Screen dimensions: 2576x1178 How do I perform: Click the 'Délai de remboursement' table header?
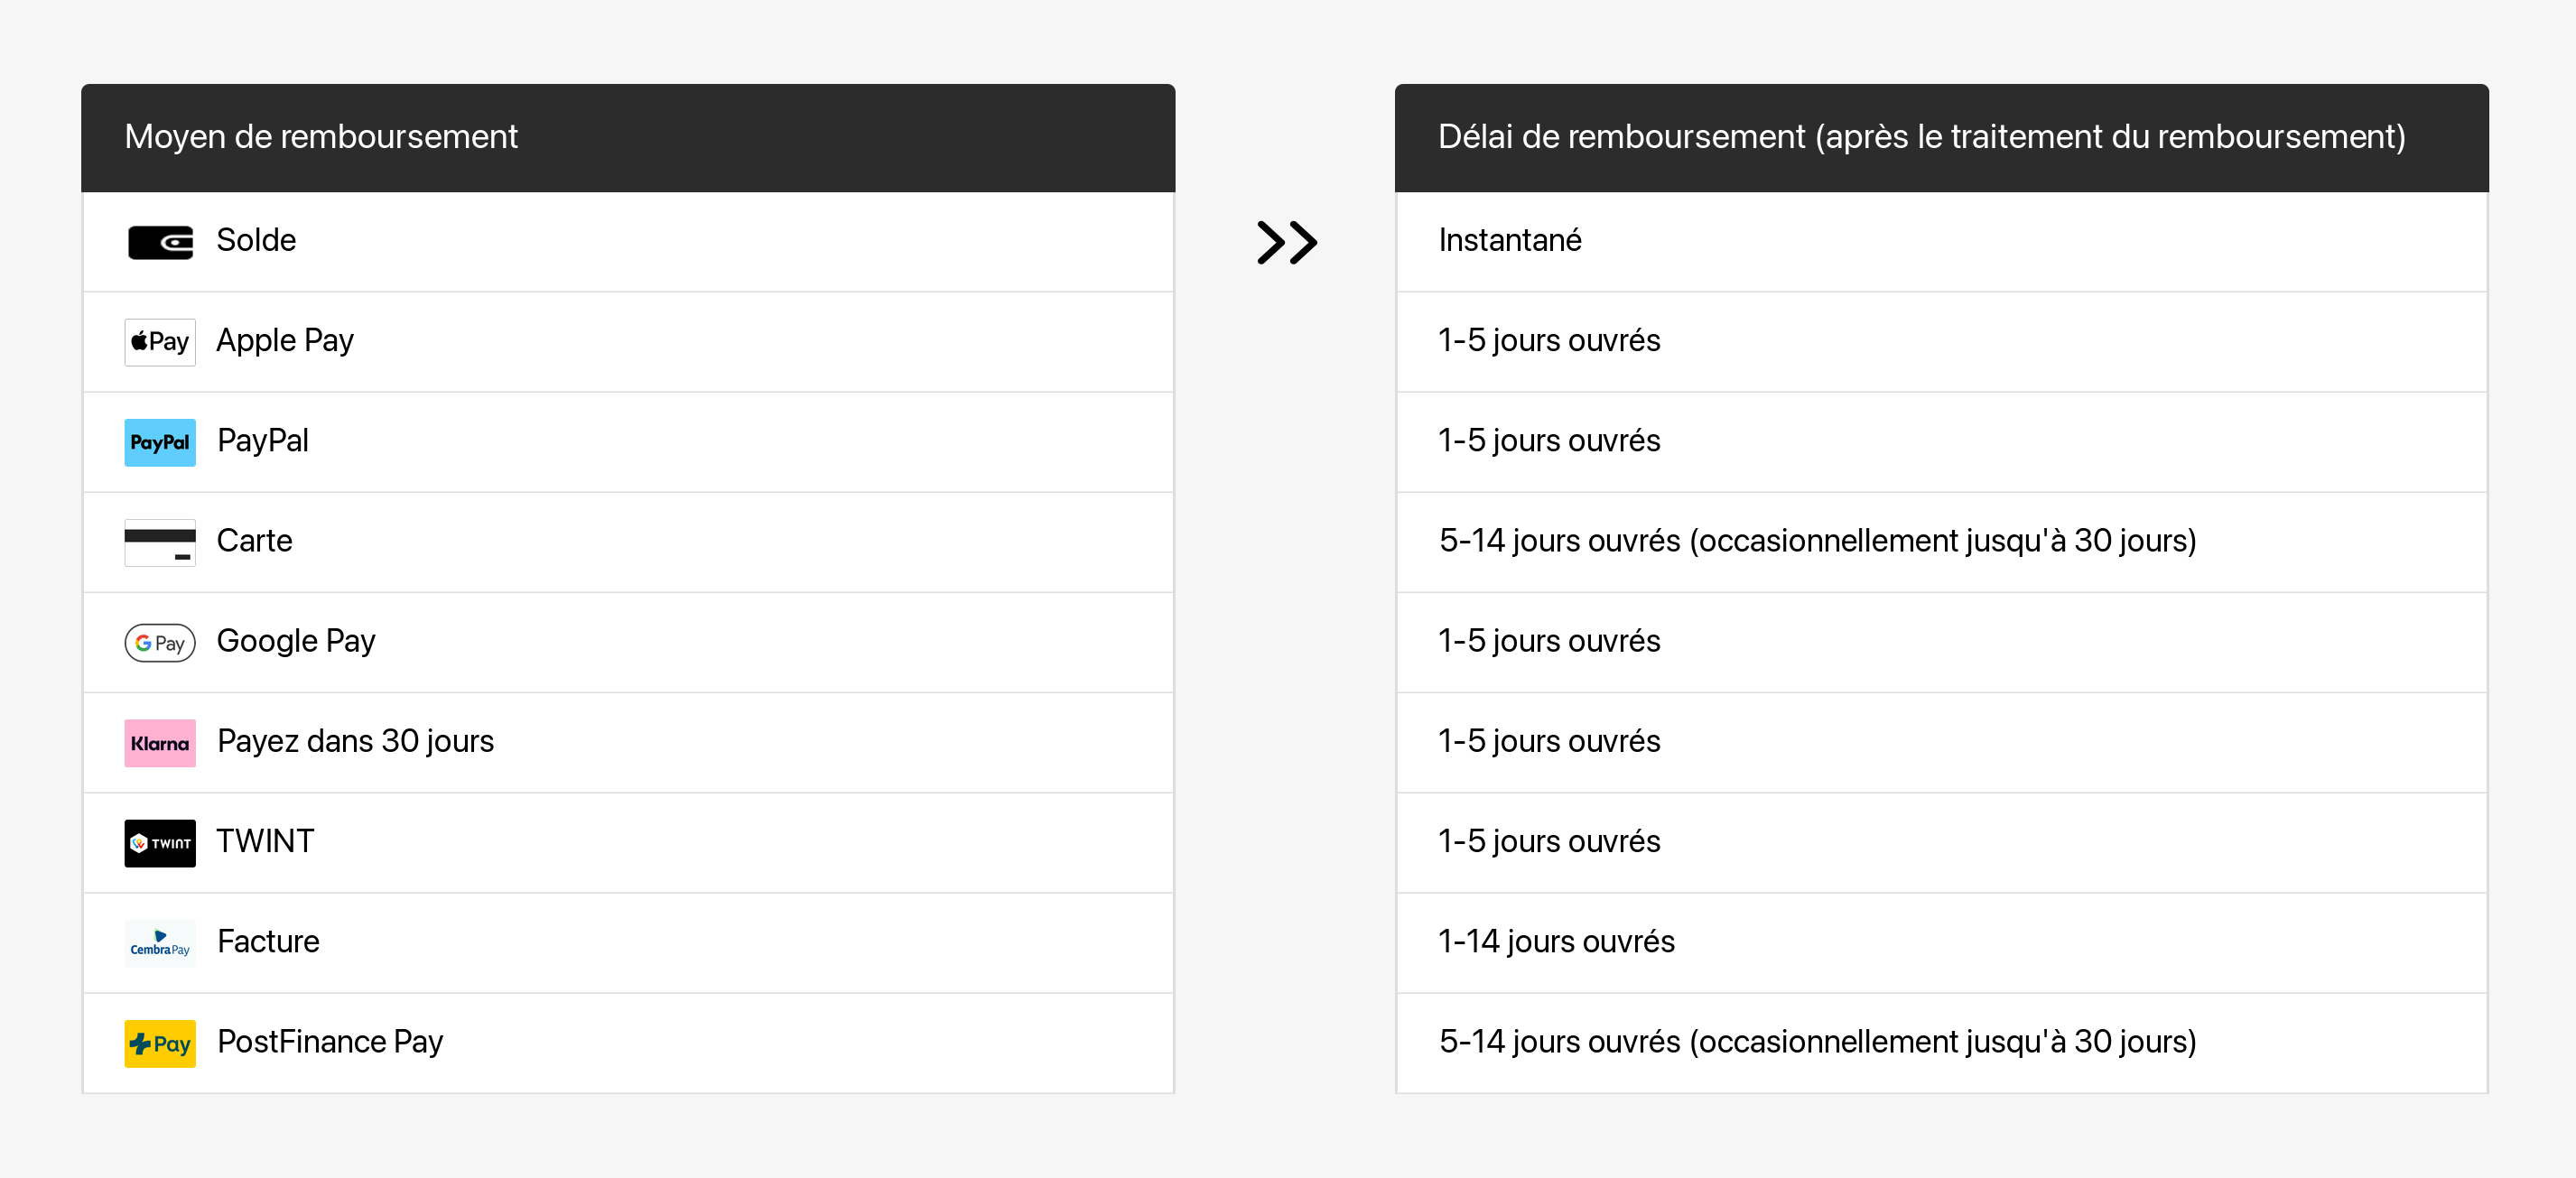tap(1920, 137)
